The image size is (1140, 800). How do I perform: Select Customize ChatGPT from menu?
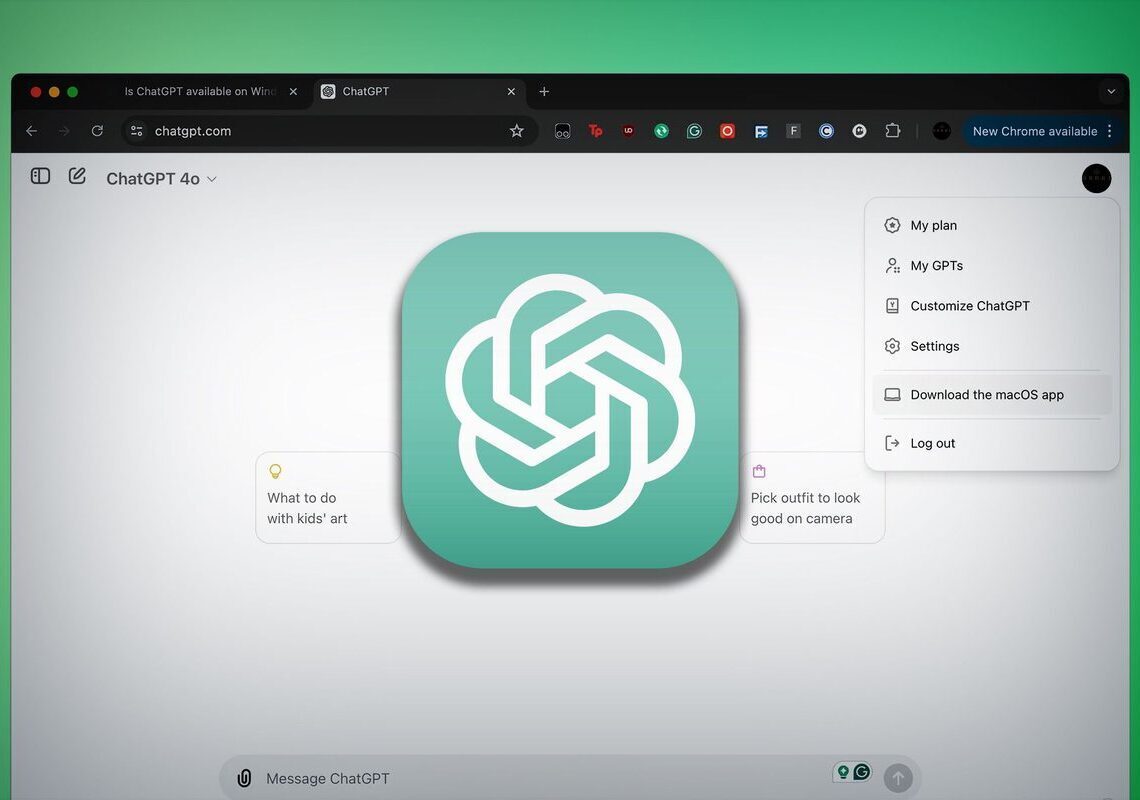click(x=992, y=306)
